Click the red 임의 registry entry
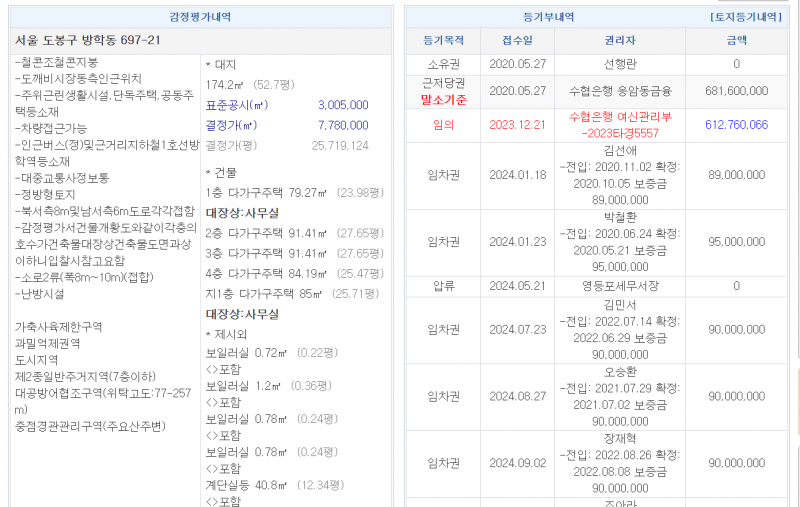 point(443,125)
